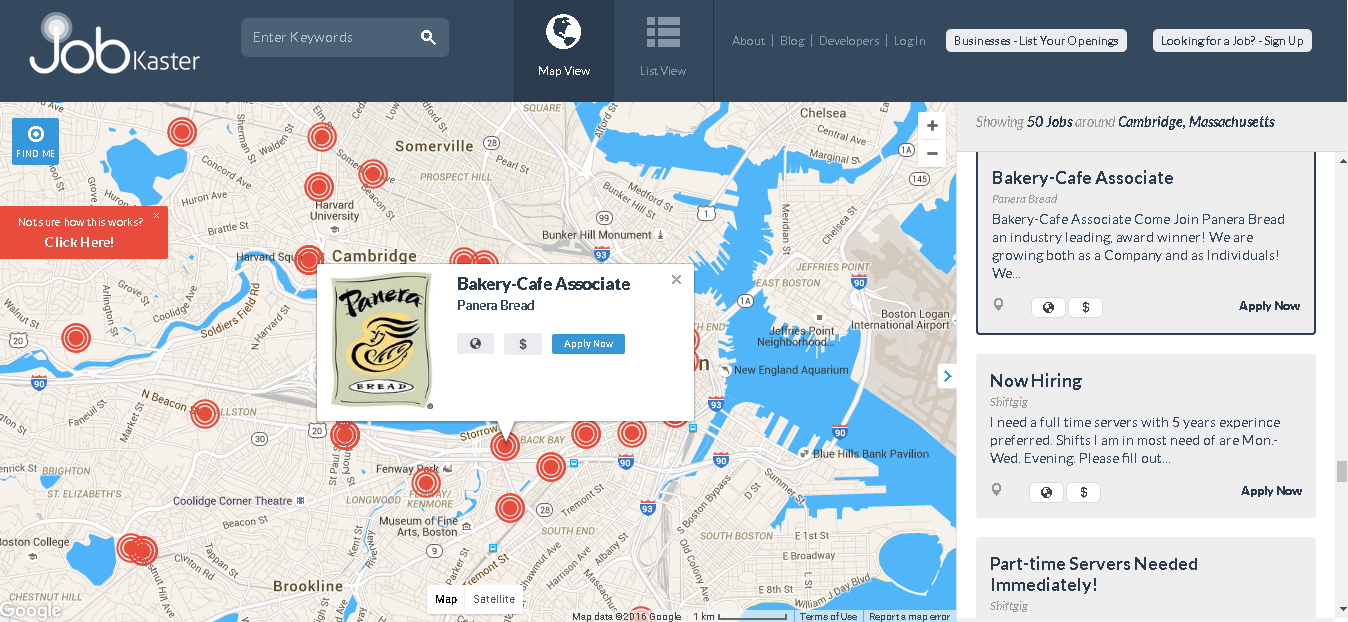Click the dollar icon in map popup
This screenshot has height=622, width=1348.
[x=523, y=344]
